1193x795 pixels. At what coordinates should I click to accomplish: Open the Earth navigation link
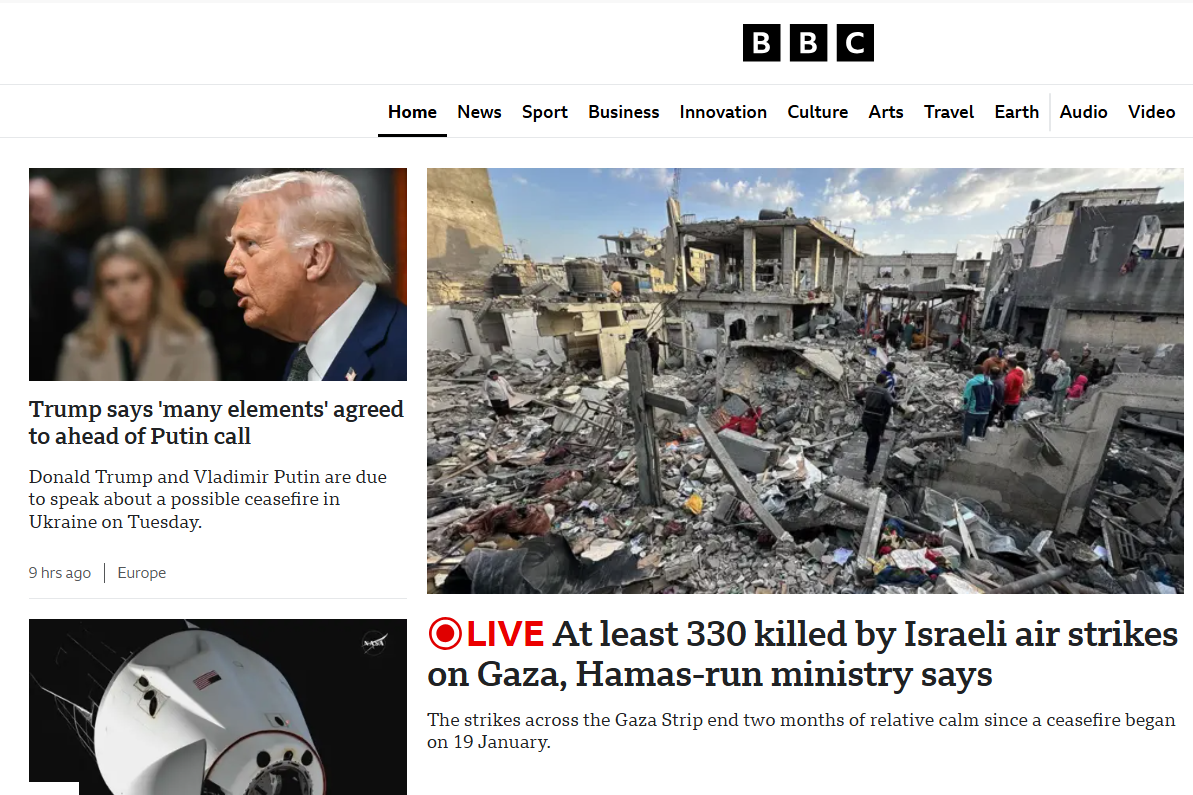(x=1016, y=112)
